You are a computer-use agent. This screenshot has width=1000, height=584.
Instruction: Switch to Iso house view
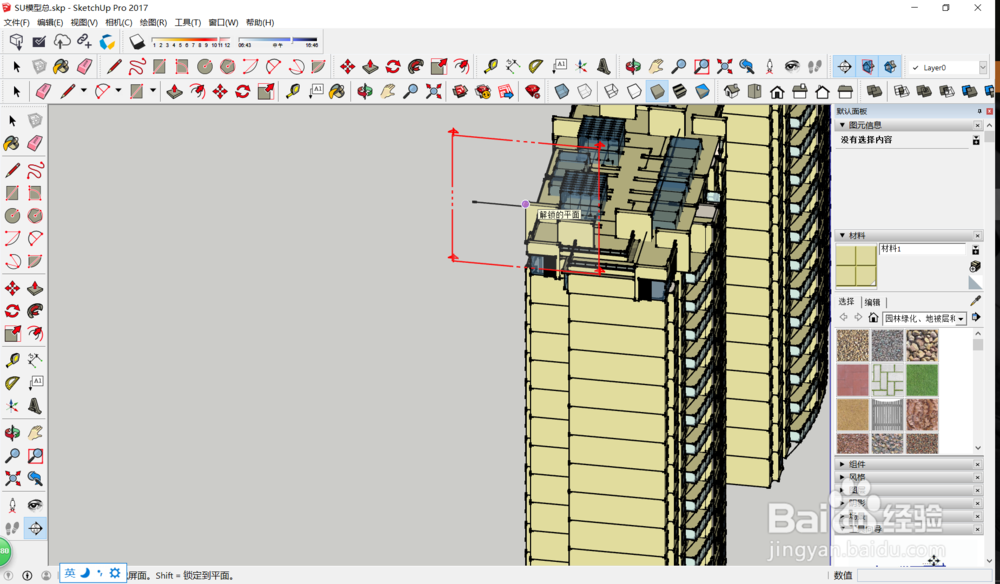732,92
